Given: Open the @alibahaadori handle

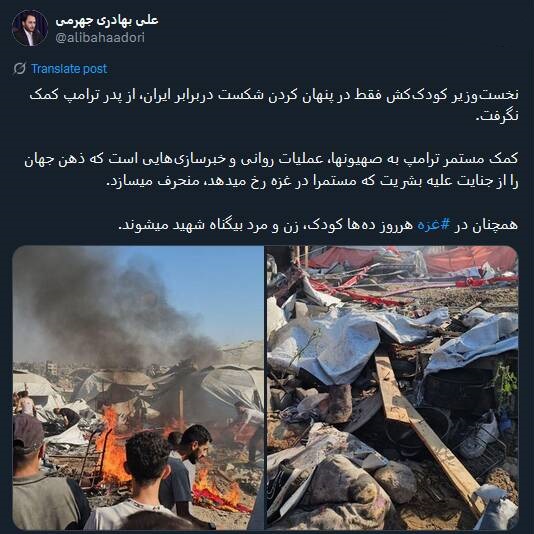Looking at the screenshot, I should click(100, 37).
